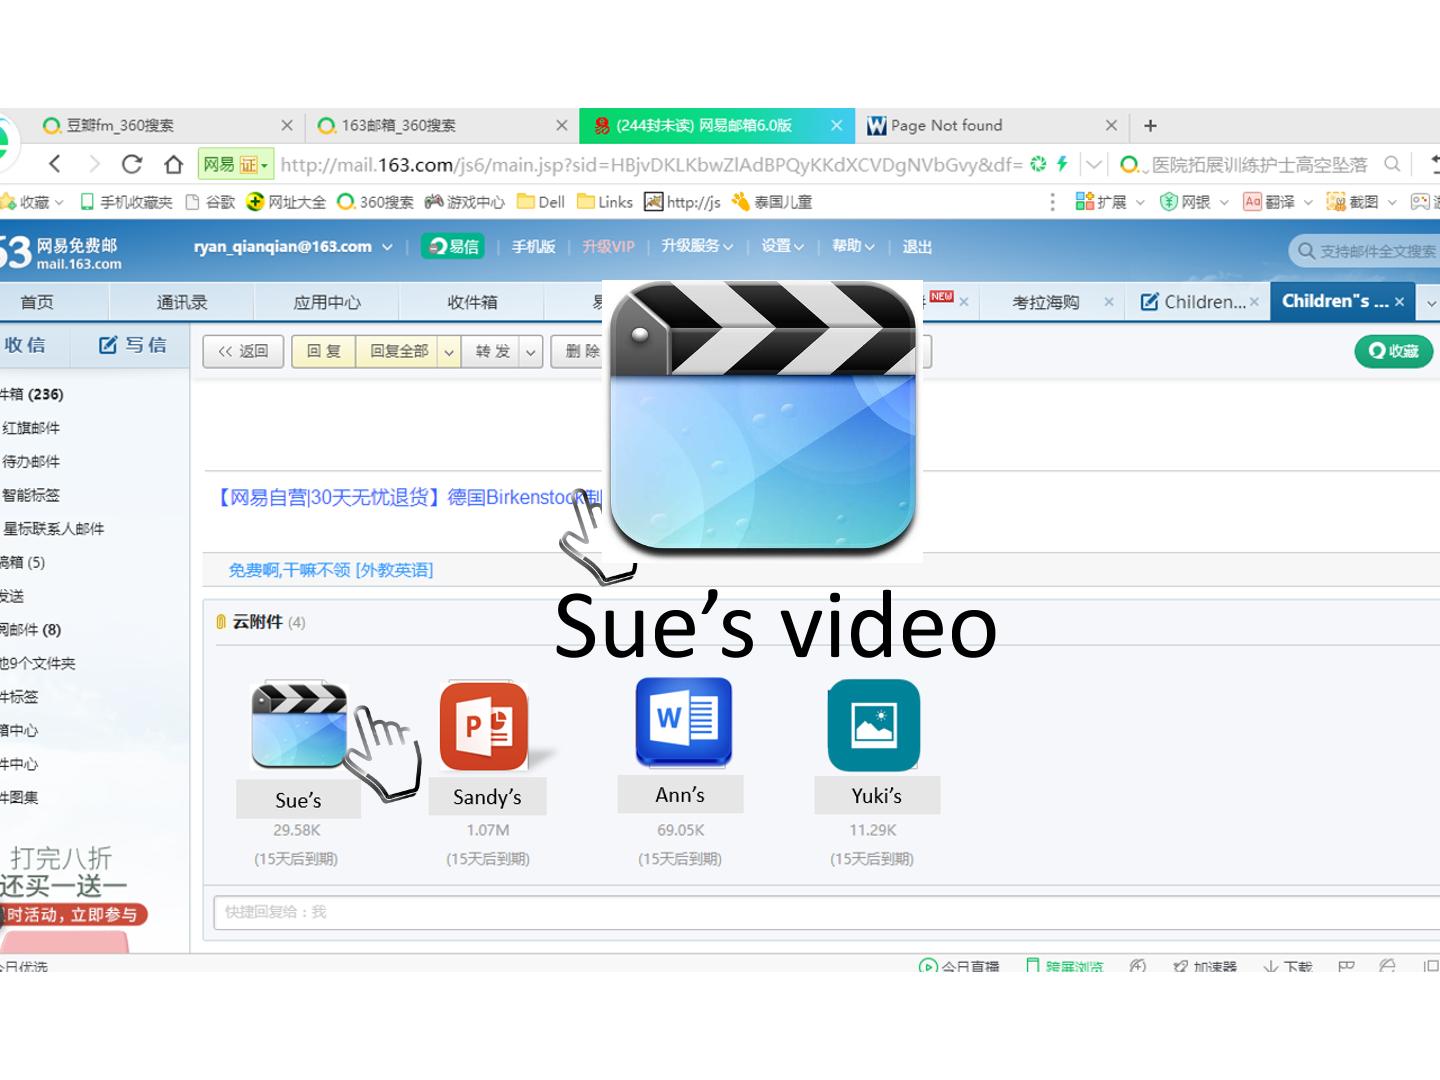
Task: Click the magnifier icon in browser search box
Action: pos(1392,164)
